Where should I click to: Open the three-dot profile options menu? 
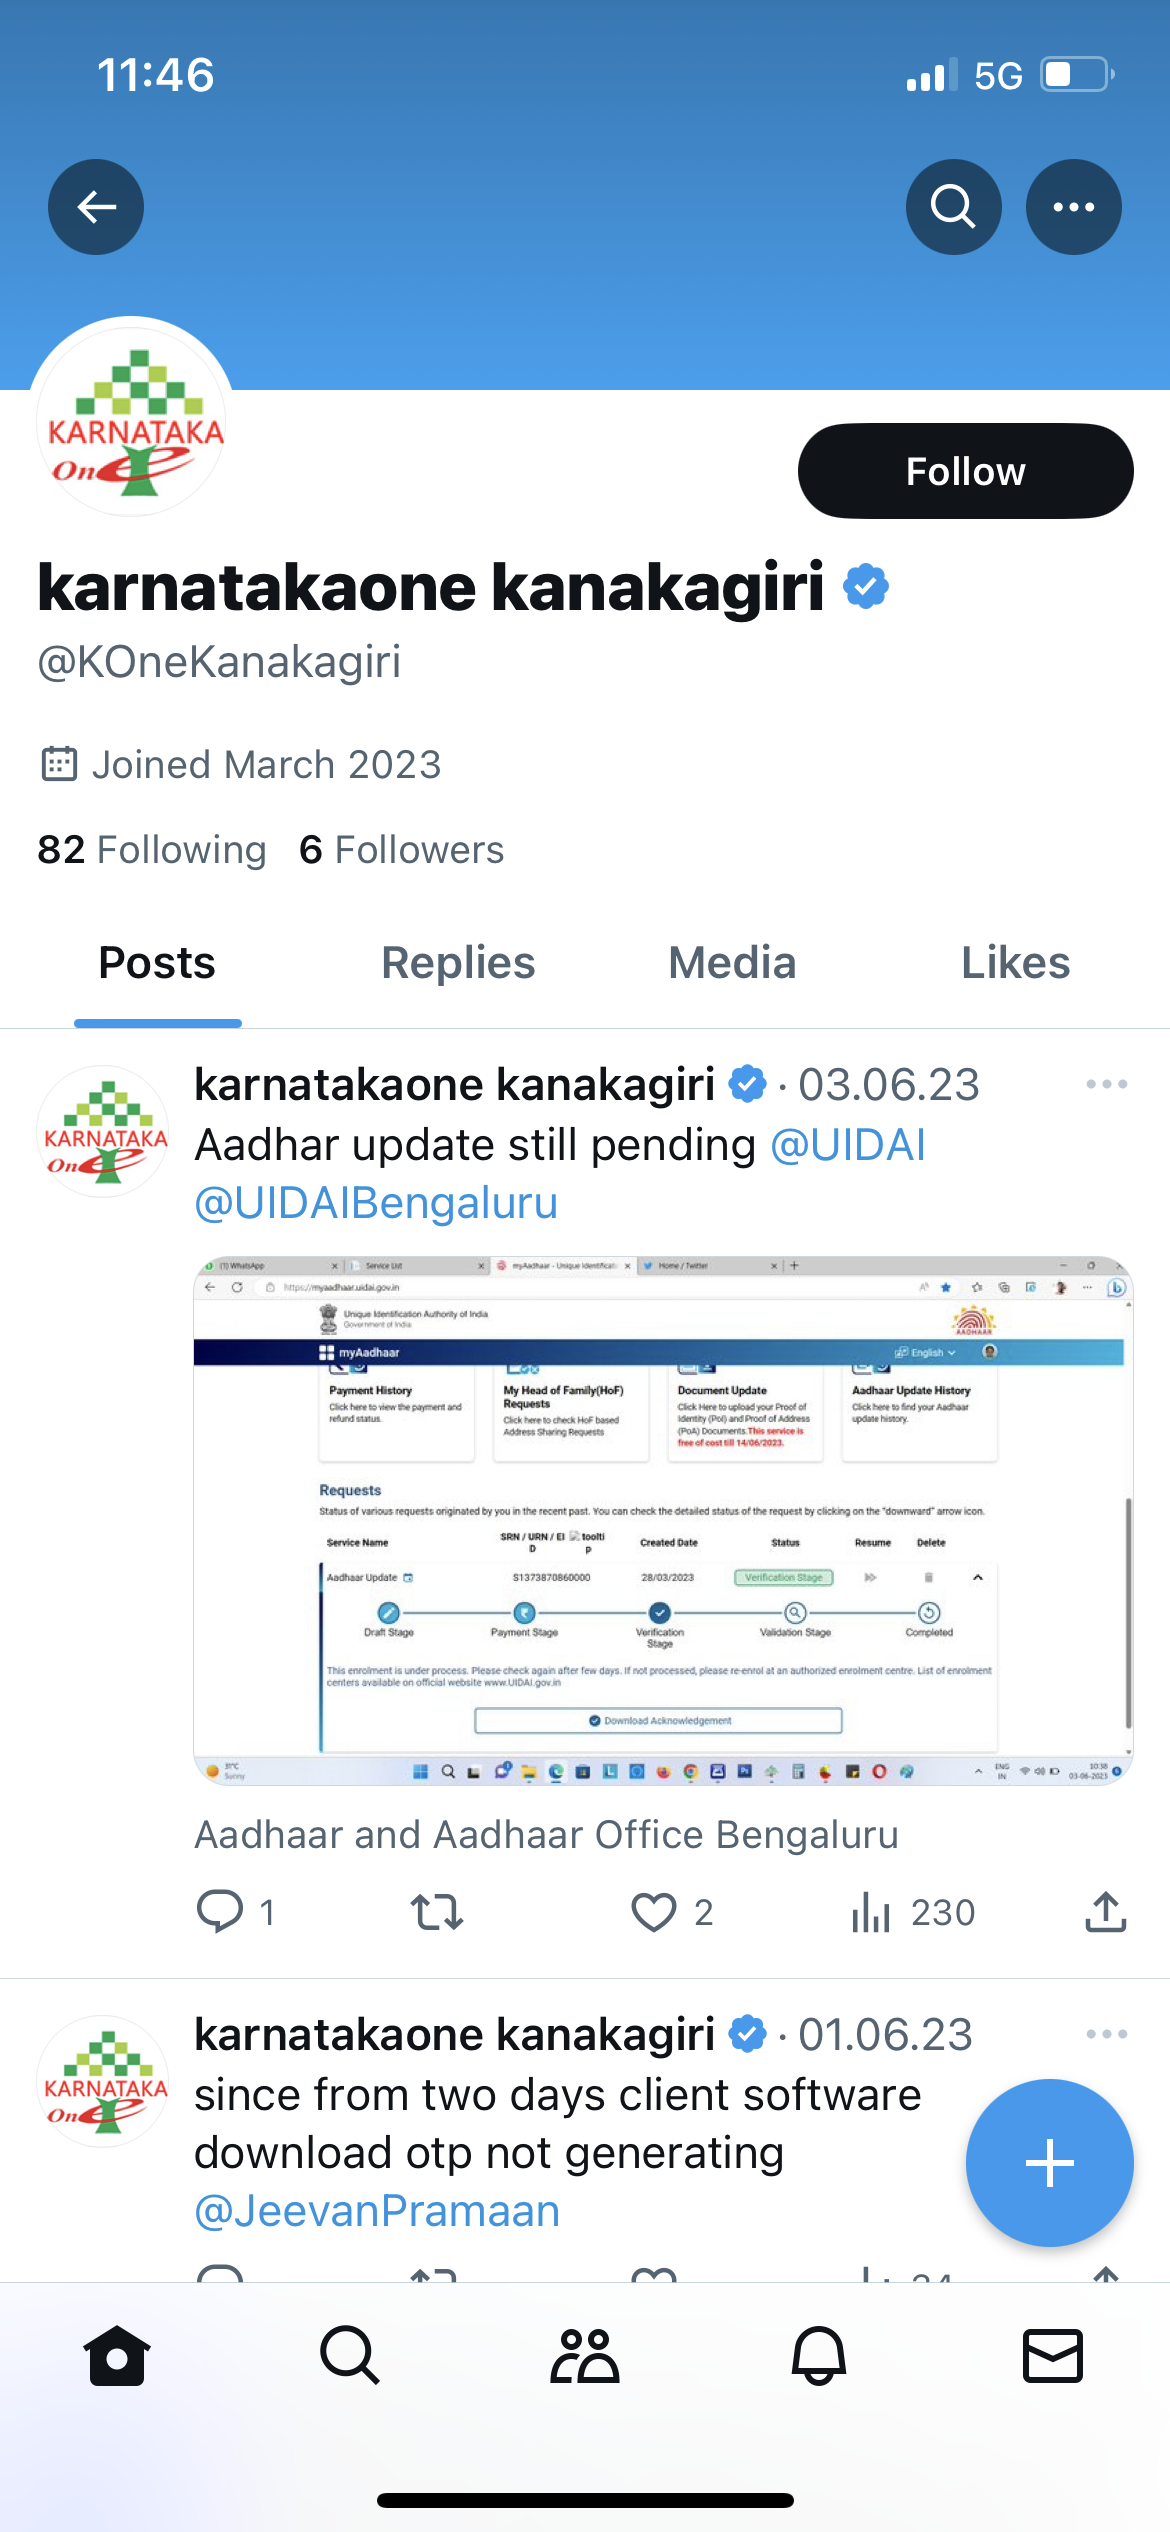click(1073, 207)
